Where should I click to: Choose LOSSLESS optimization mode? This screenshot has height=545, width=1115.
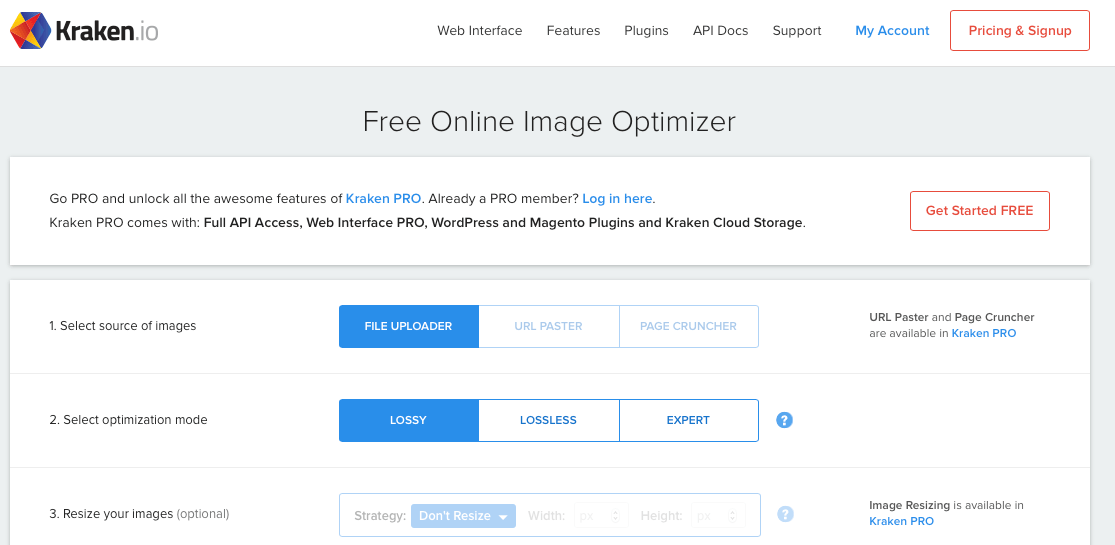pos(548,420)
